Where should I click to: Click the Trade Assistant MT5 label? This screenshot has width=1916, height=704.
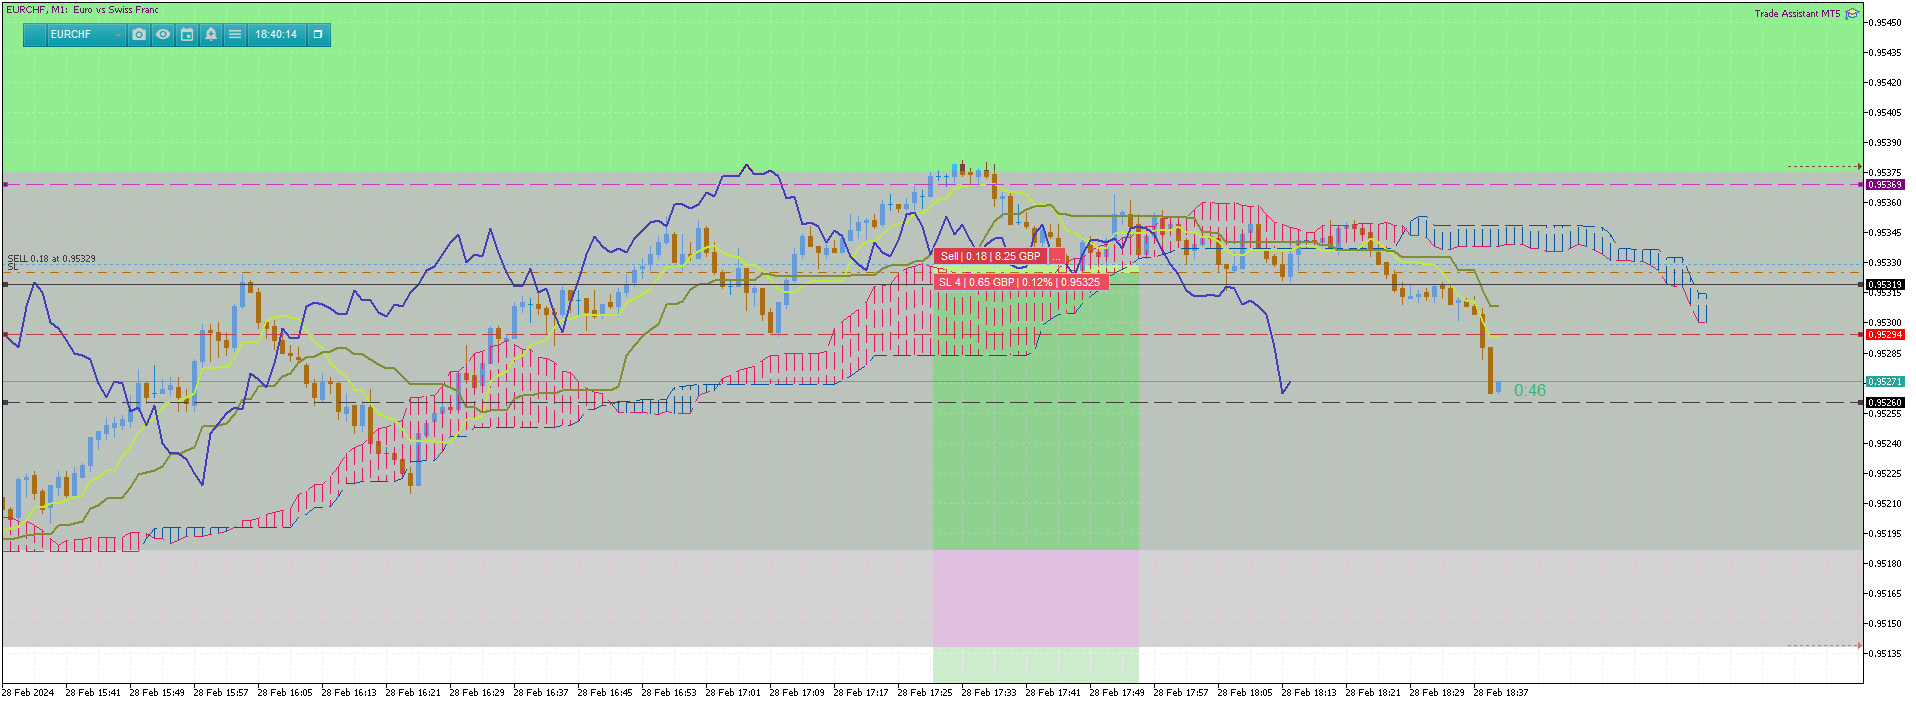click(1797, 13)
